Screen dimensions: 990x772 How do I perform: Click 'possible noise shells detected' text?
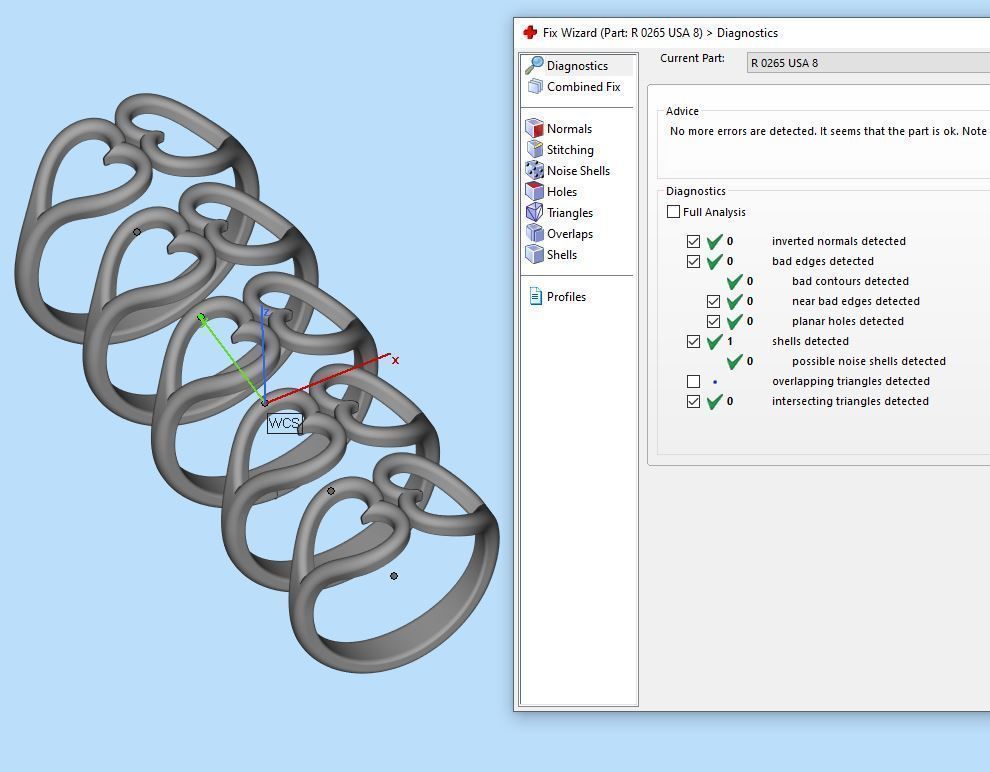point(868,361)
